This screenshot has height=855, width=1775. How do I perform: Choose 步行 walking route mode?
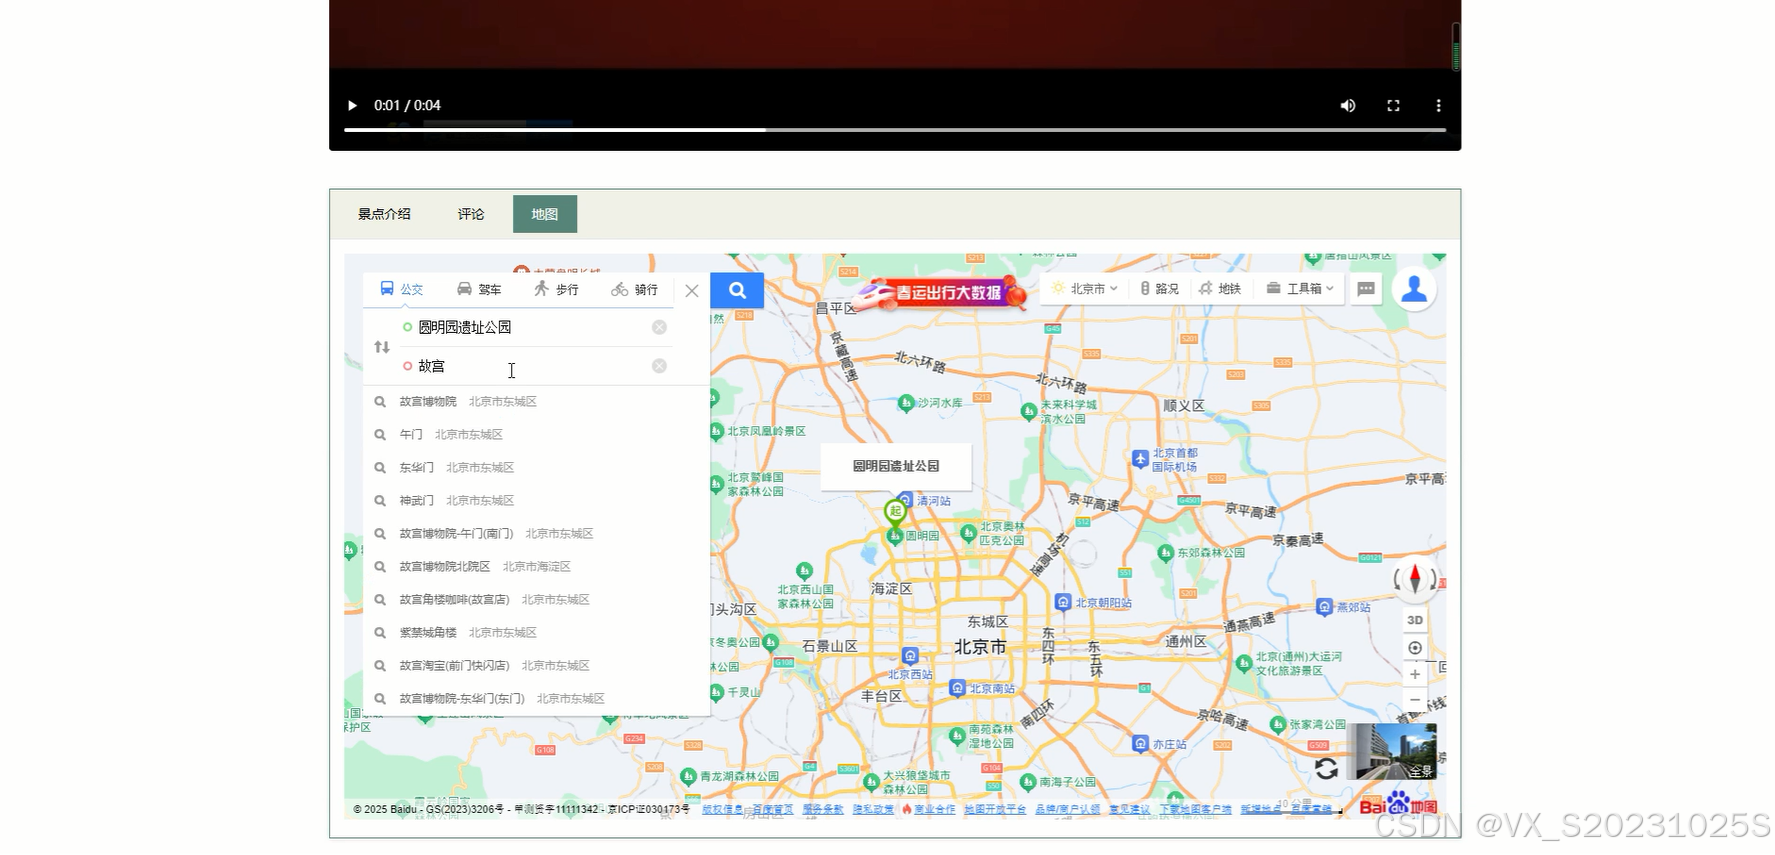556,289
